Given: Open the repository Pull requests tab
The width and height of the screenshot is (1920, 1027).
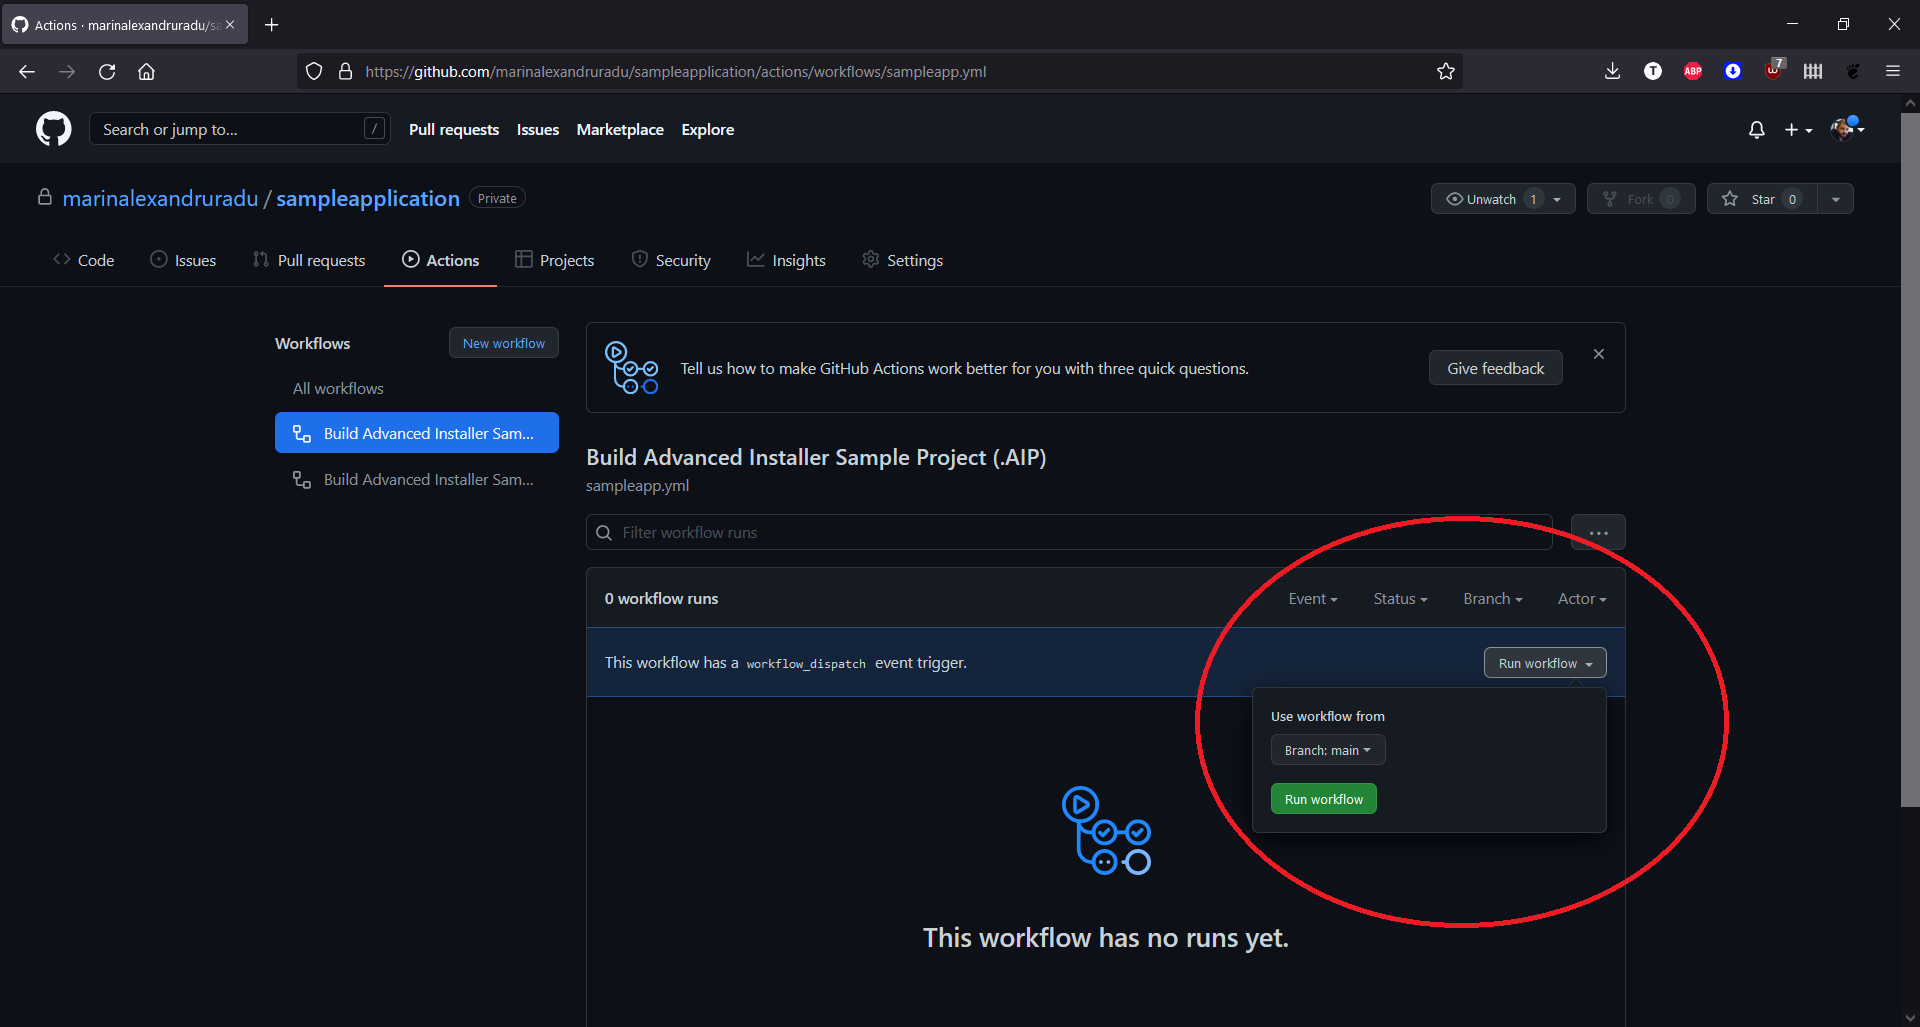Looking at the screenshot, I should point(309,260).
